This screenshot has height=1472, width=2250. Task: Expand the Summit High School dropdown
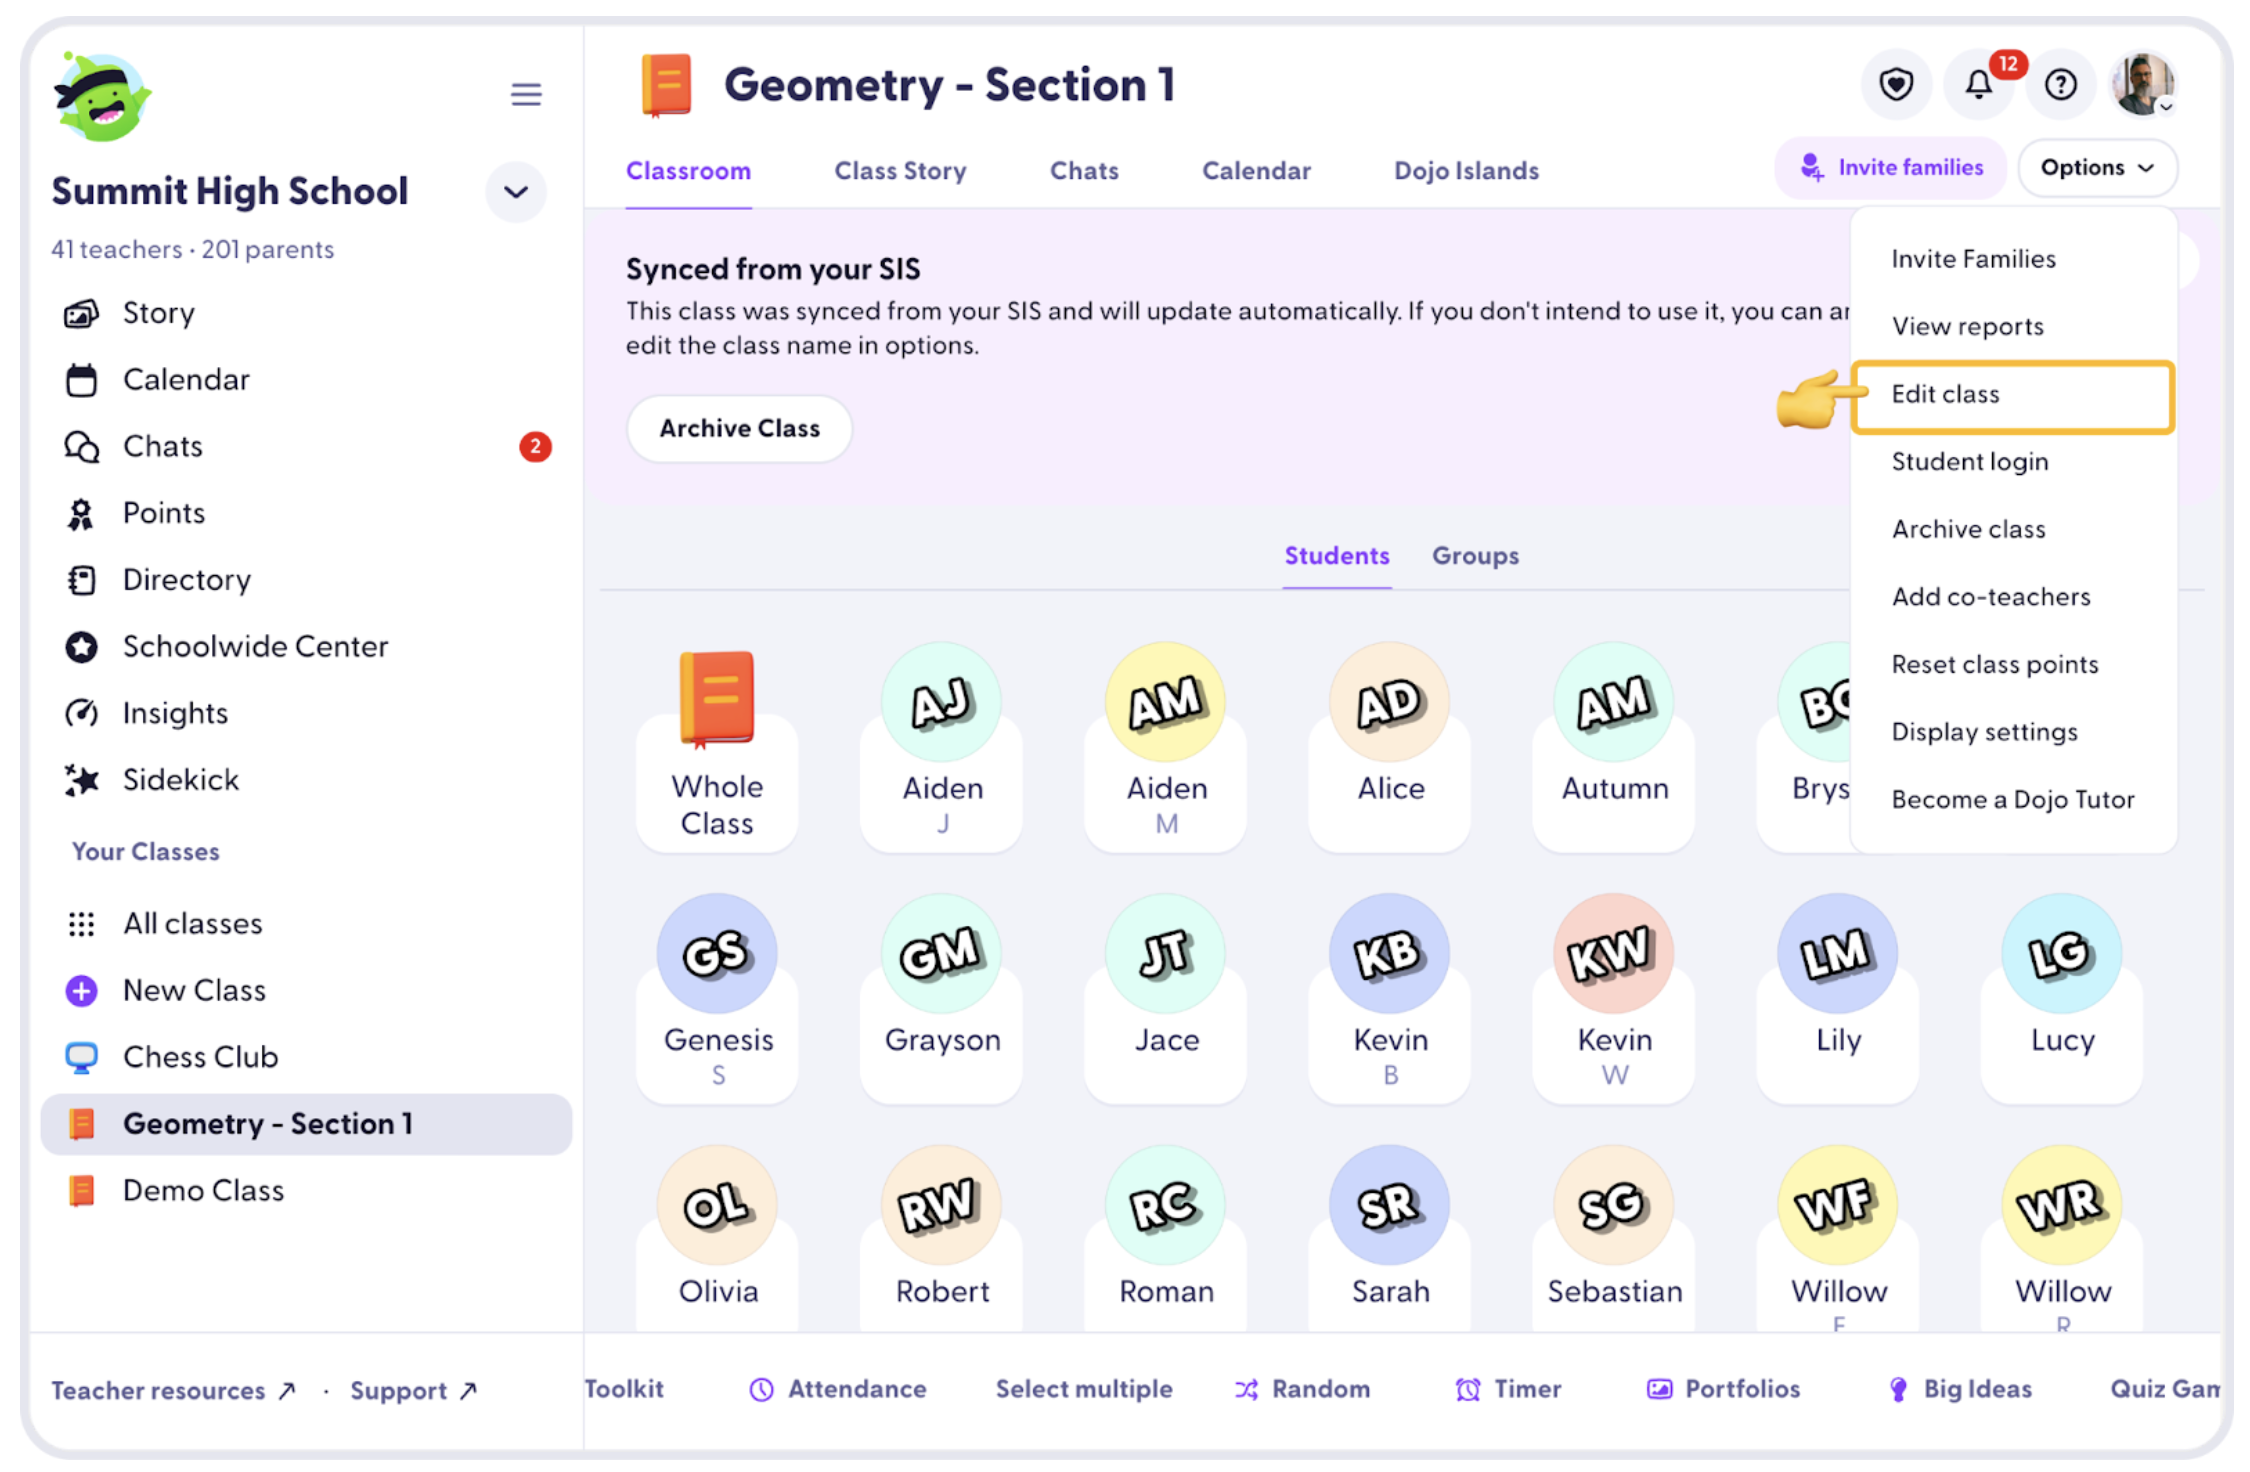(516, 192)
